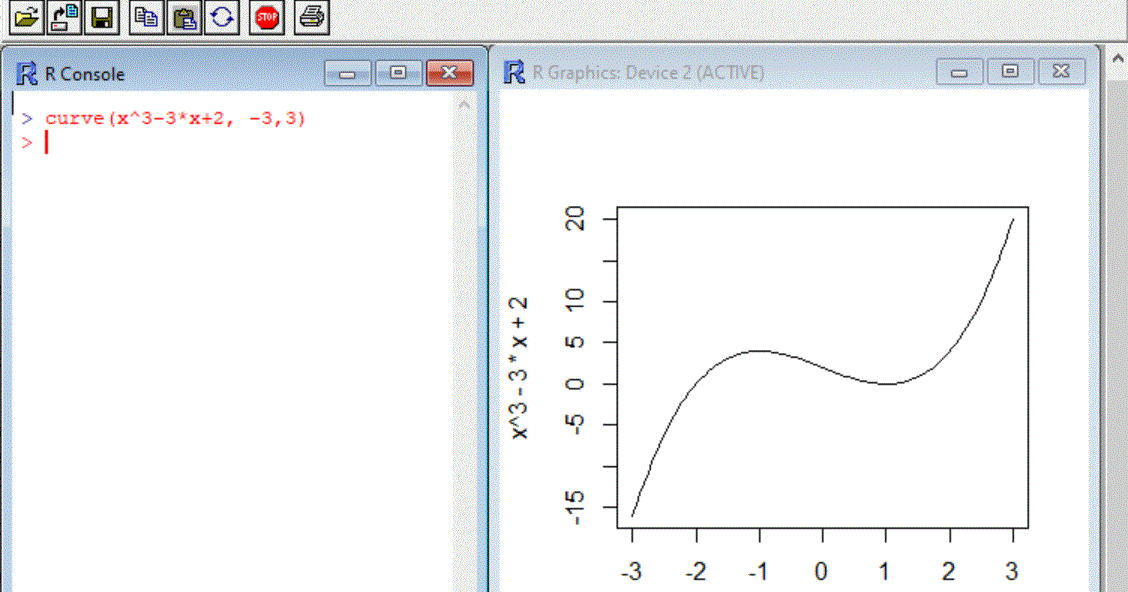Click the R Console vertical scrollbar
This screenshot has height=592, width=1128.
click(464, 300)
